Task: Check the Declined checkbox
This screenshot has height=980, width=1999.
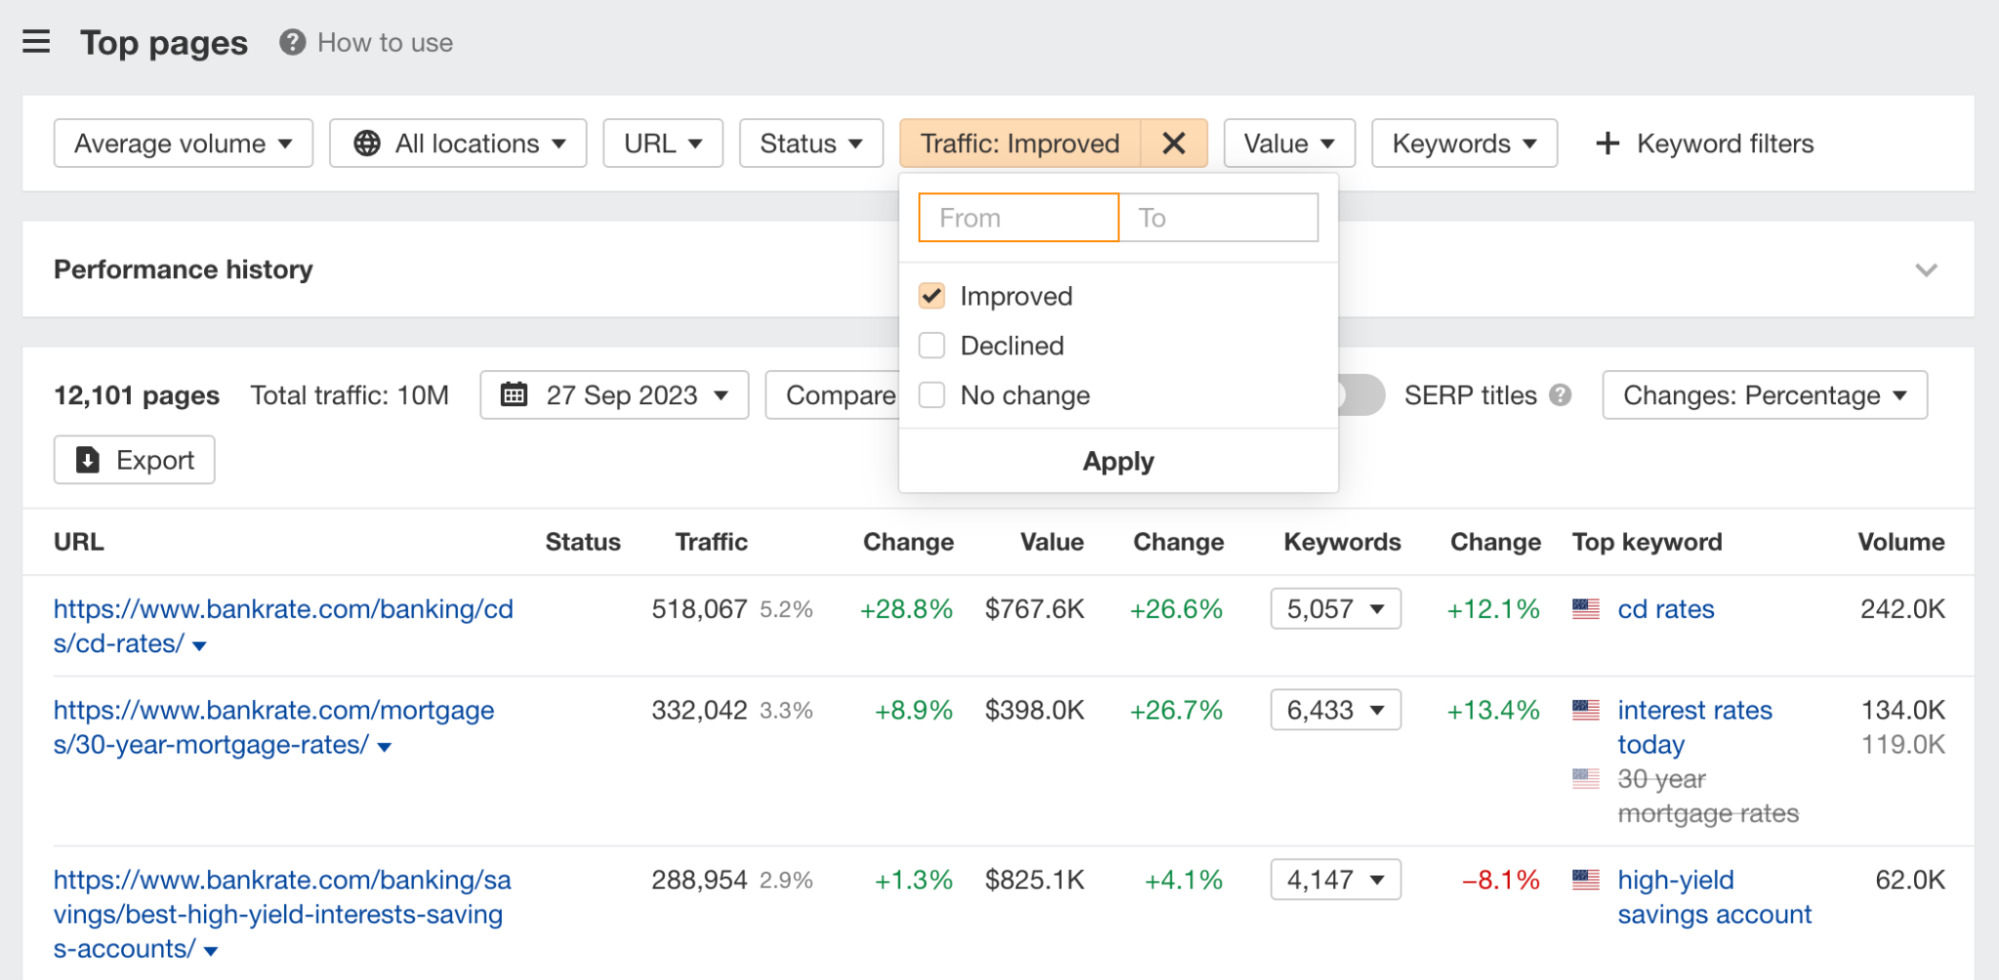Action: pos(932,345)
